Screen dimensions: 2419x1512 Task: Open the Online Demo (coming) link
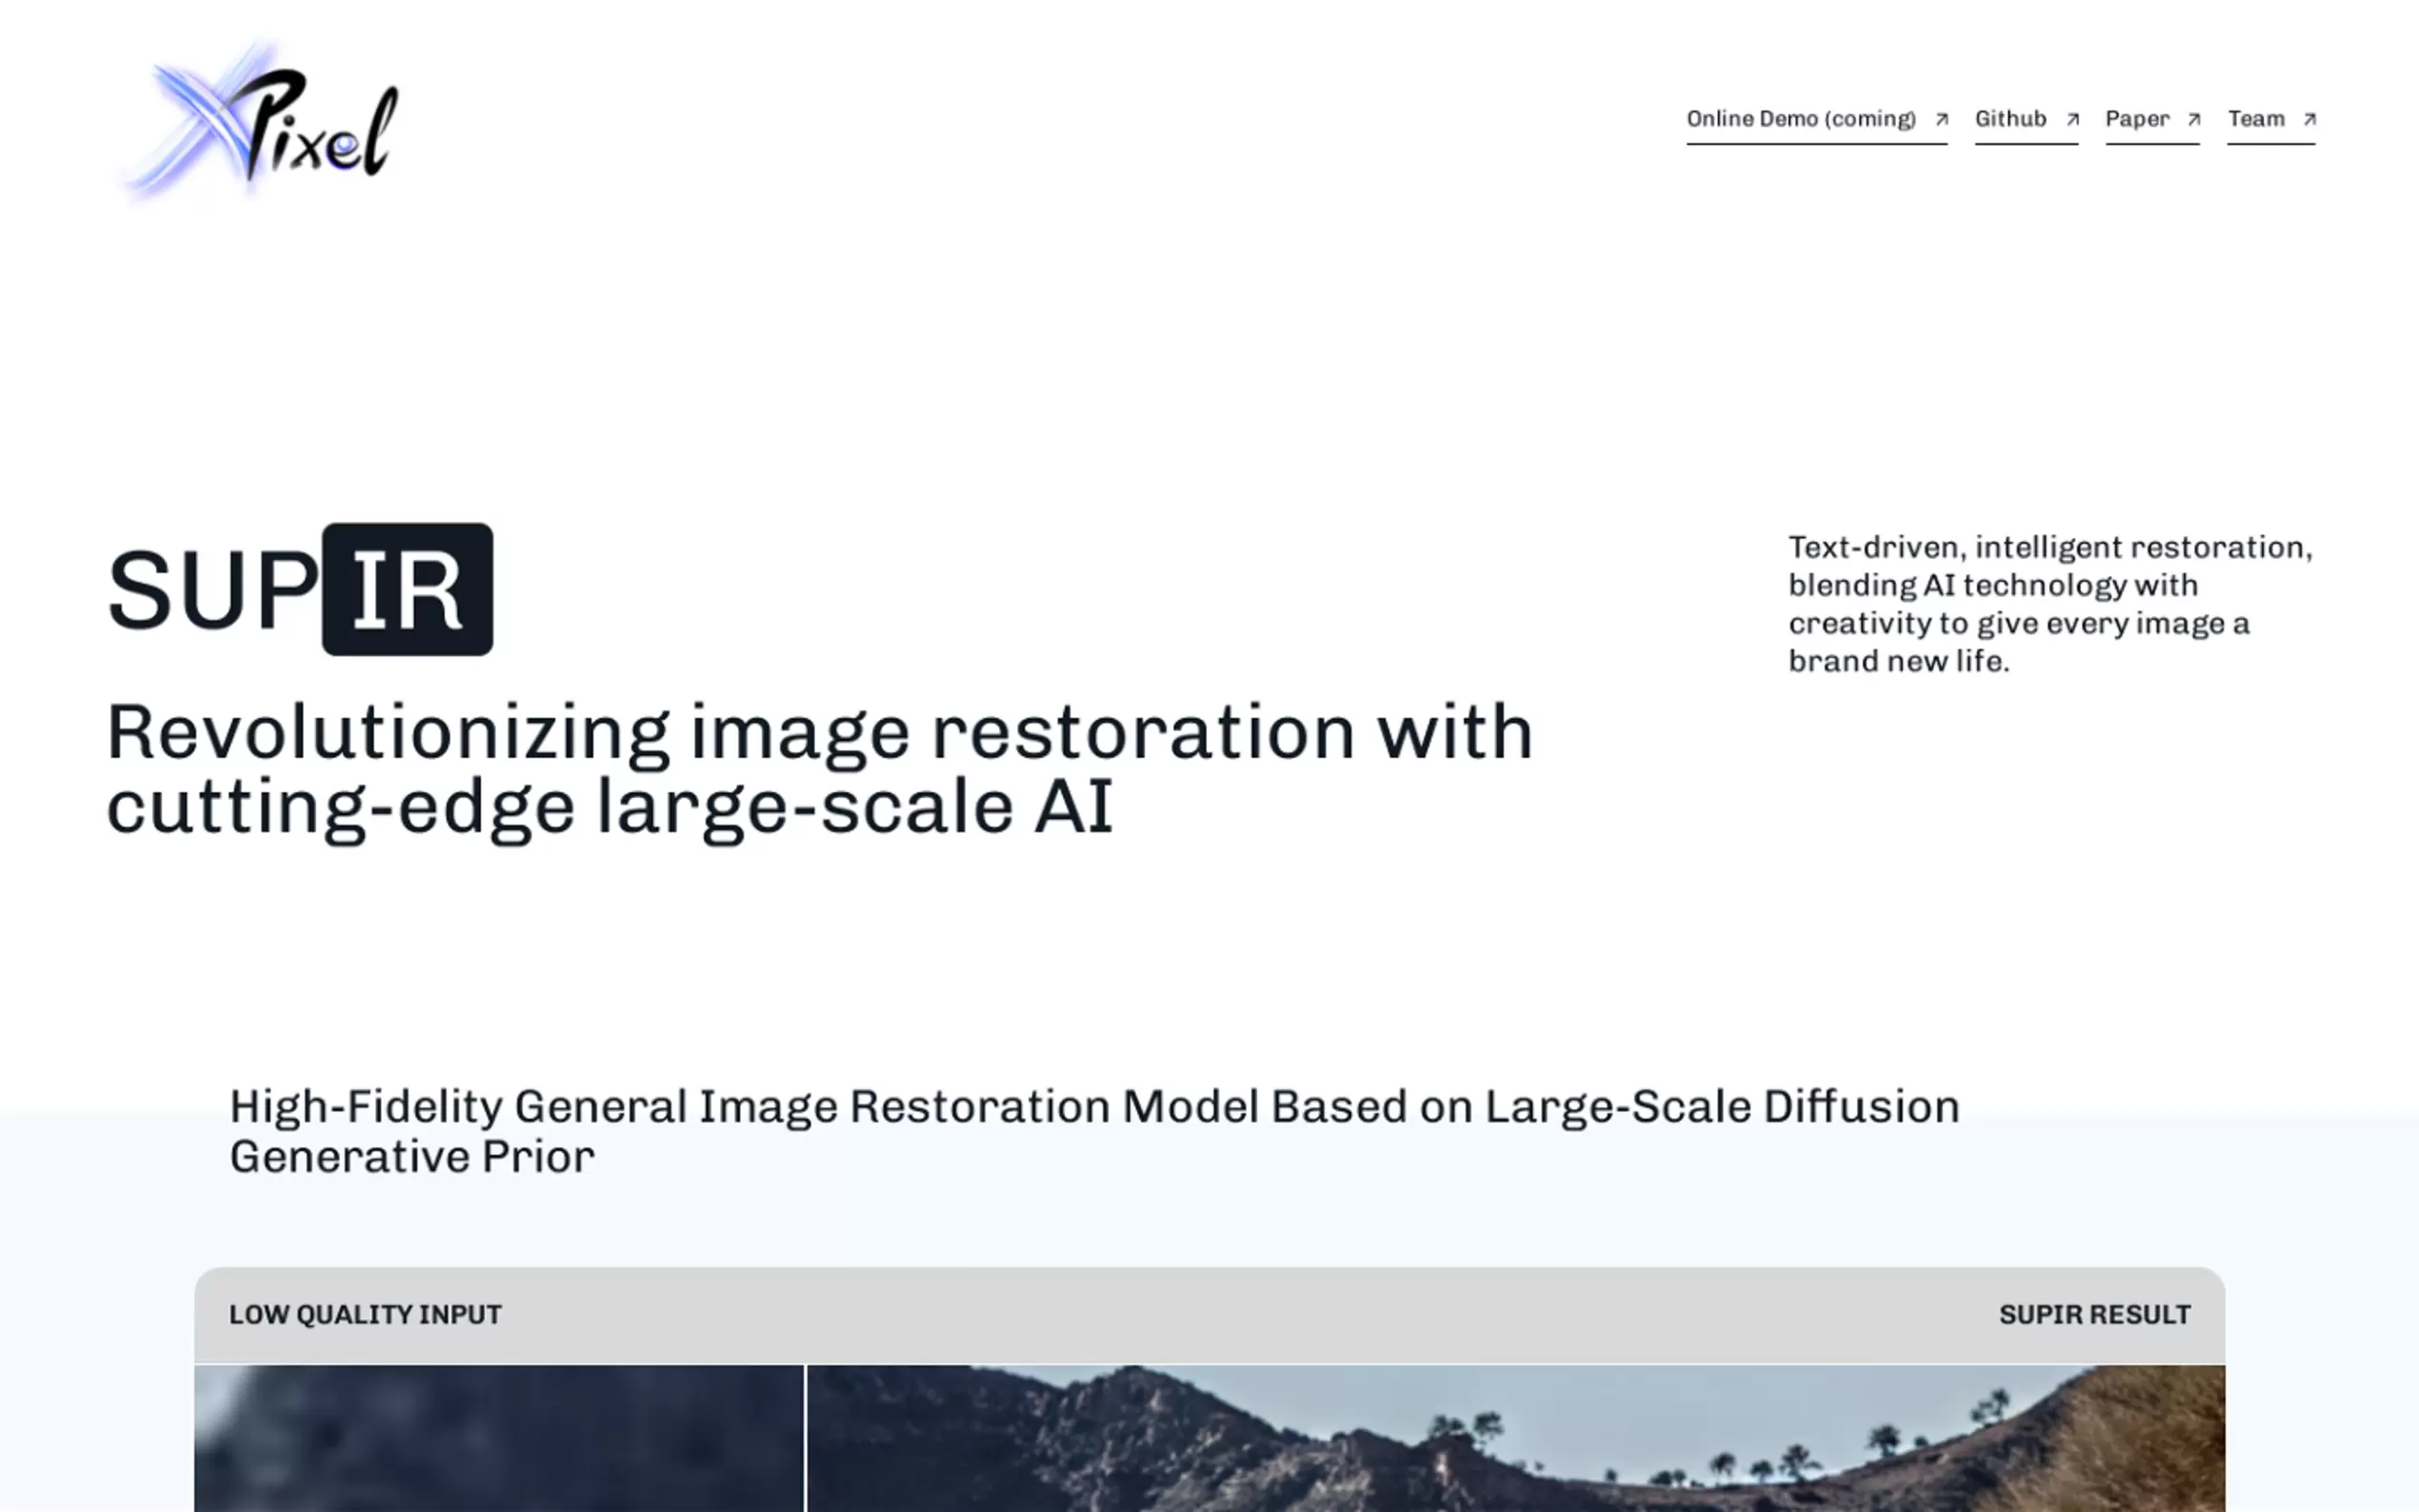point(1800,119)
